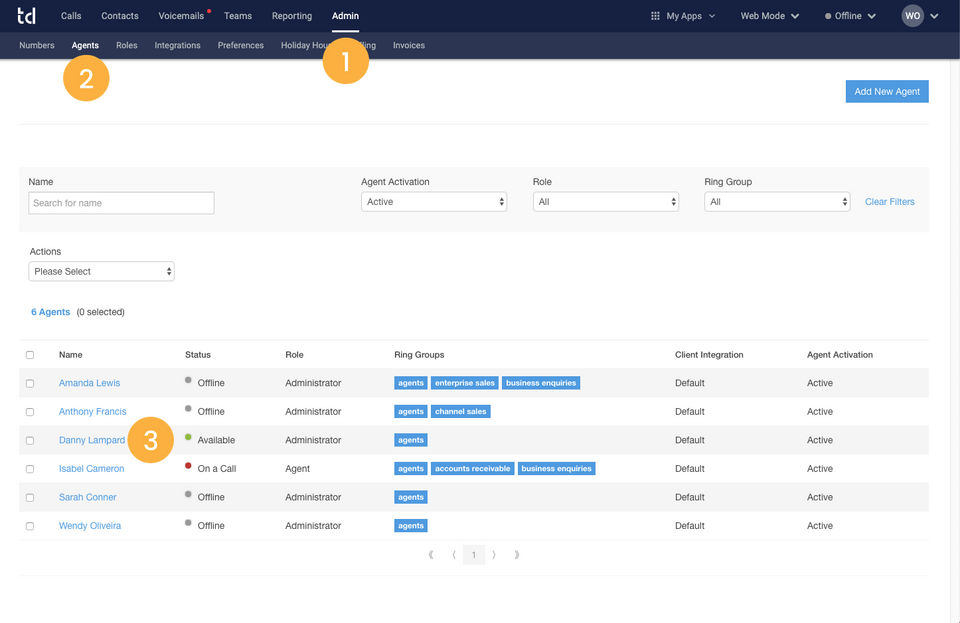Click the WO user avatar
960x623 pixels.
[x=912, y=16]
